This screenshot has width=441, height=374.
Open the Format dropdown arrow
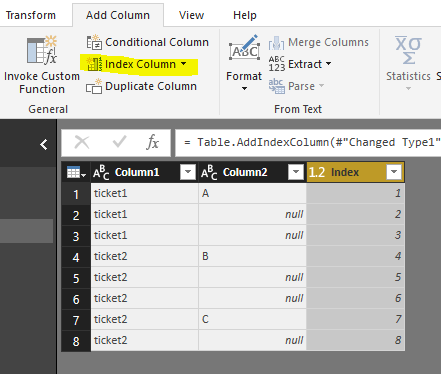(244, 88)
